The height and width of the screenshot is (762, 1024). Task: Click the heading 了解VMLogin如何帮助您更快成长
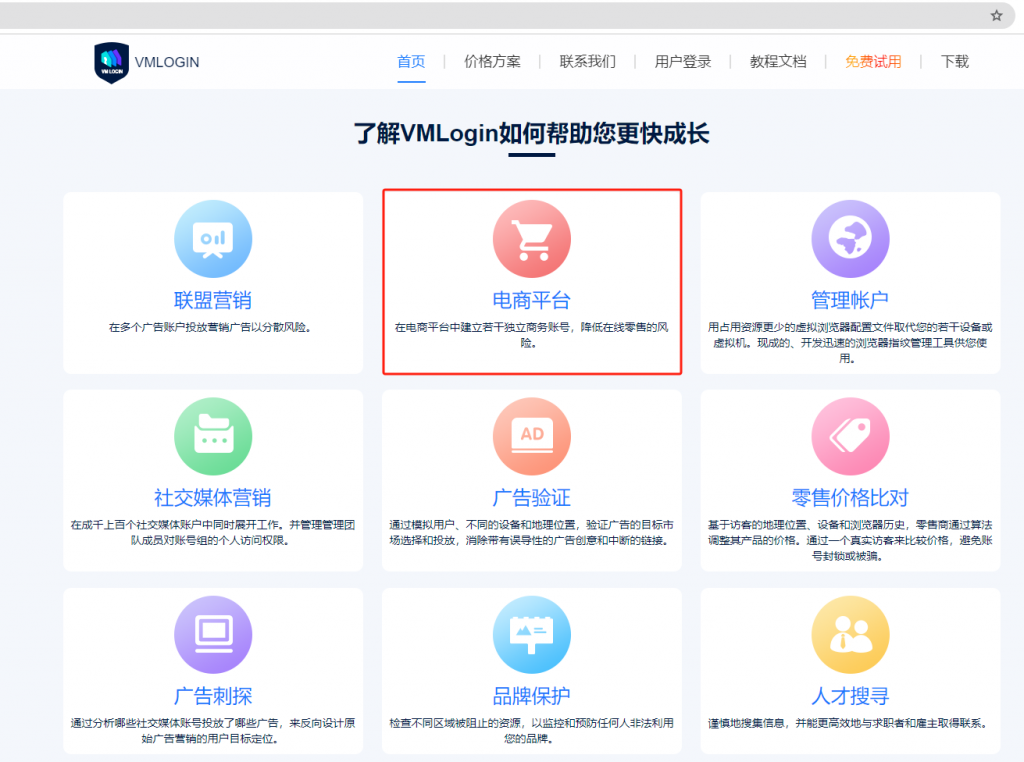[532, 133]
